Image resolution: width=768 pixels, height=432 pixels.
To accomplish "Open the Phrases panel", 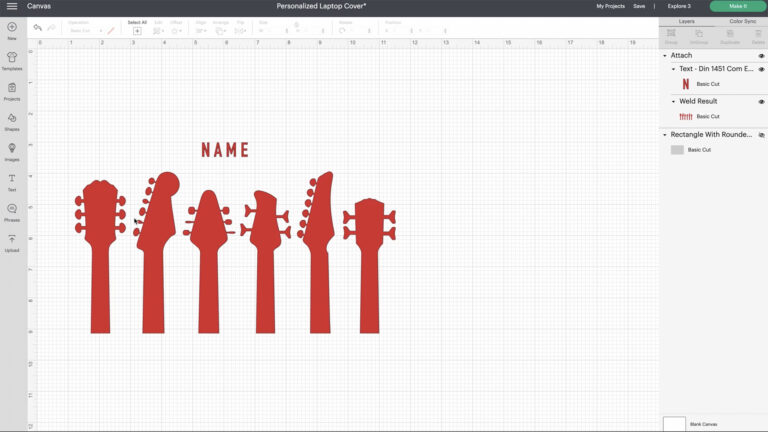I will click(12, 213).
